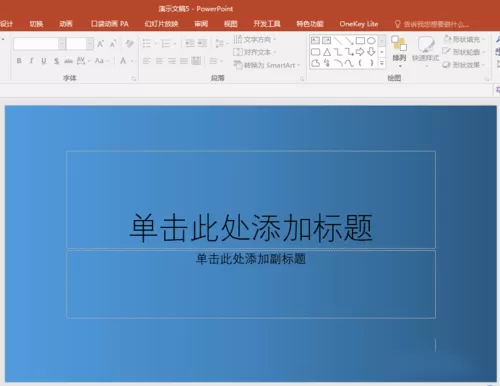Image resolution: width=500 pixels, height=386 pixels.
Task: Select the rectangle shape
Action: coord(360,41)
